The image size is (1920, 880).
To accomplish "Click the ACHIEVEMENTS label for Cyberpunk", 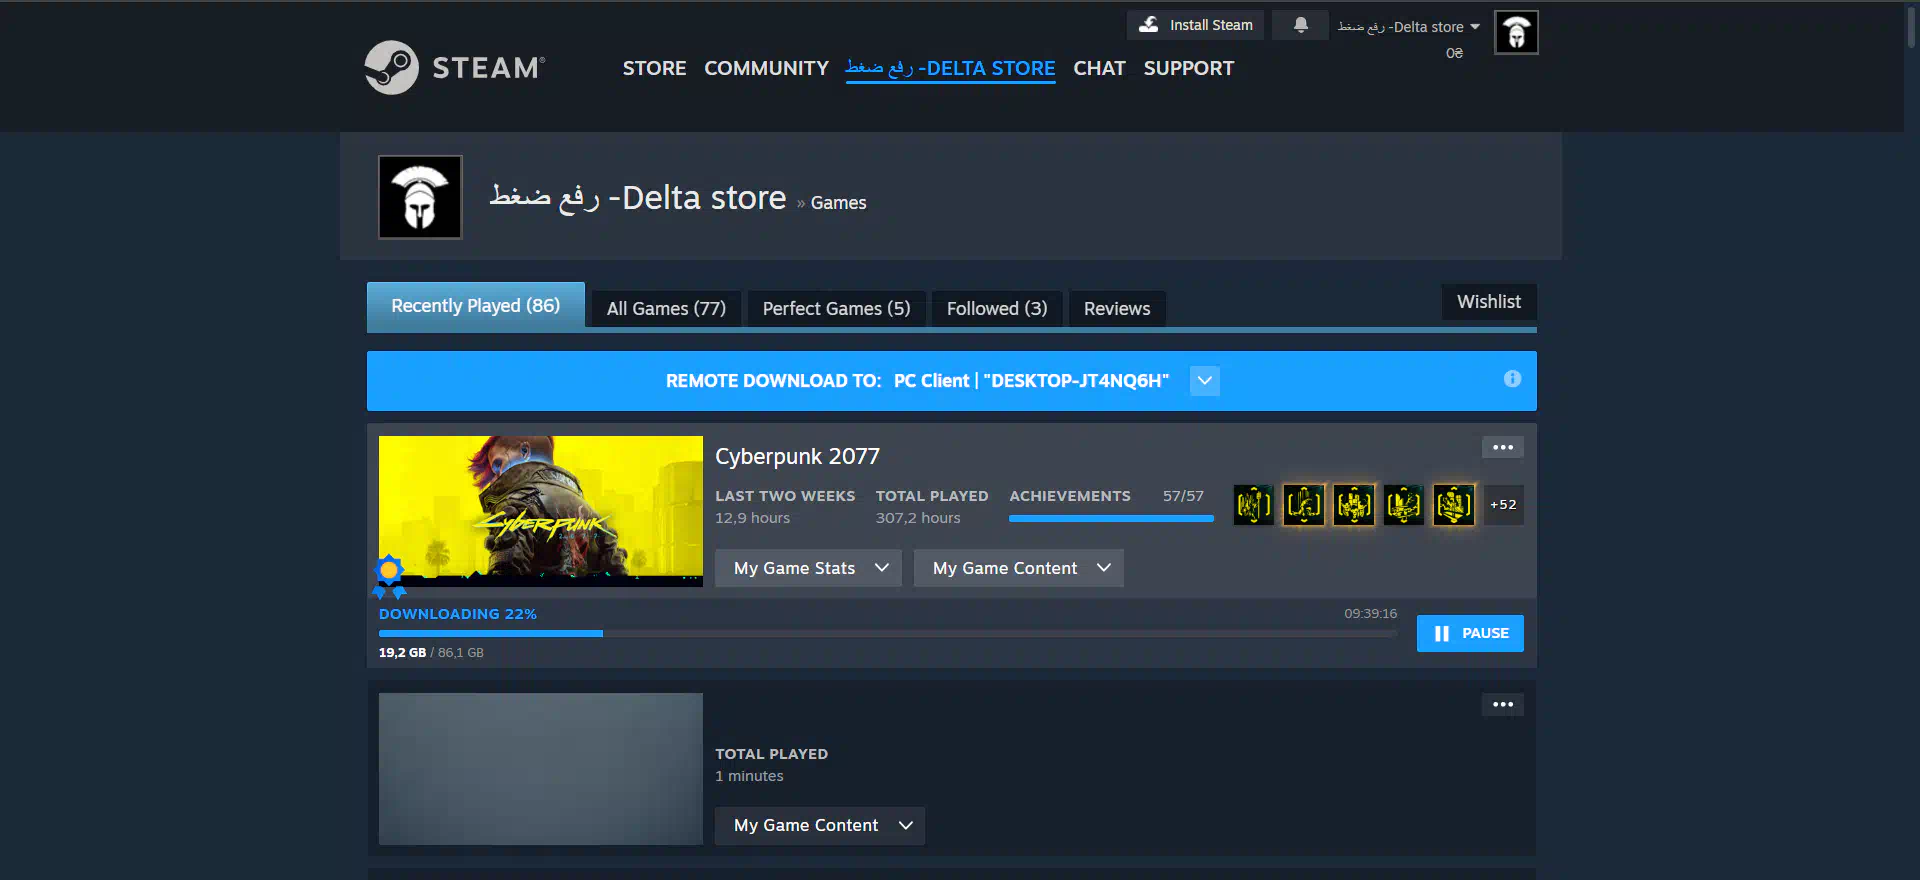I will coord(1070,496).
